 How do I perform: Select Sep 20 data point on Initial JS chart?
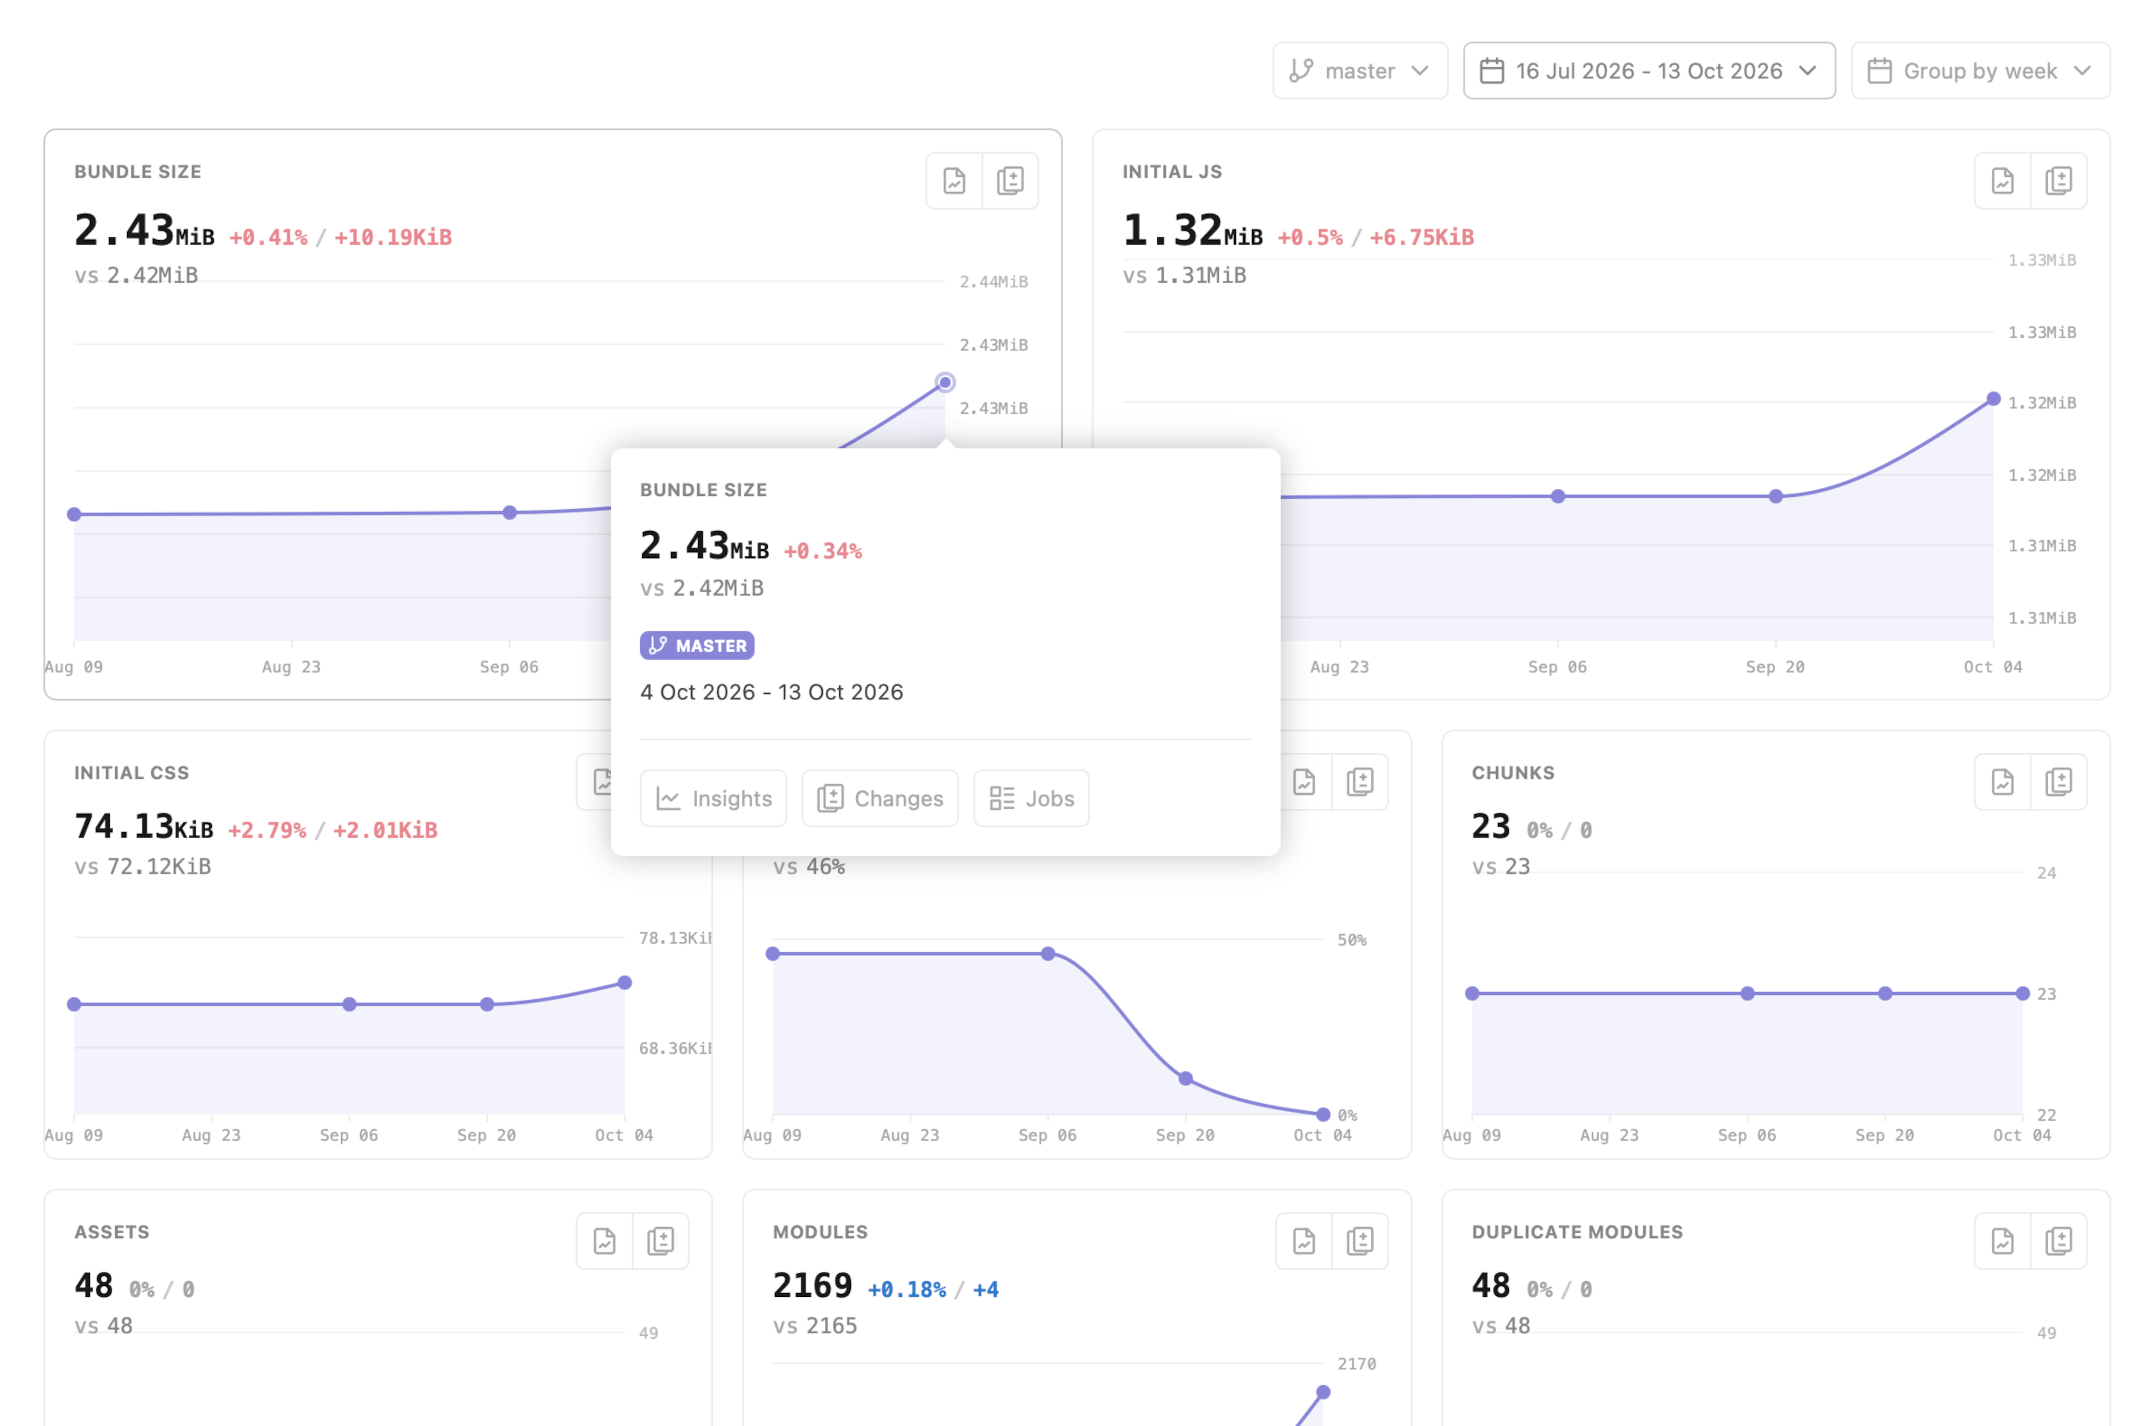1775,496
